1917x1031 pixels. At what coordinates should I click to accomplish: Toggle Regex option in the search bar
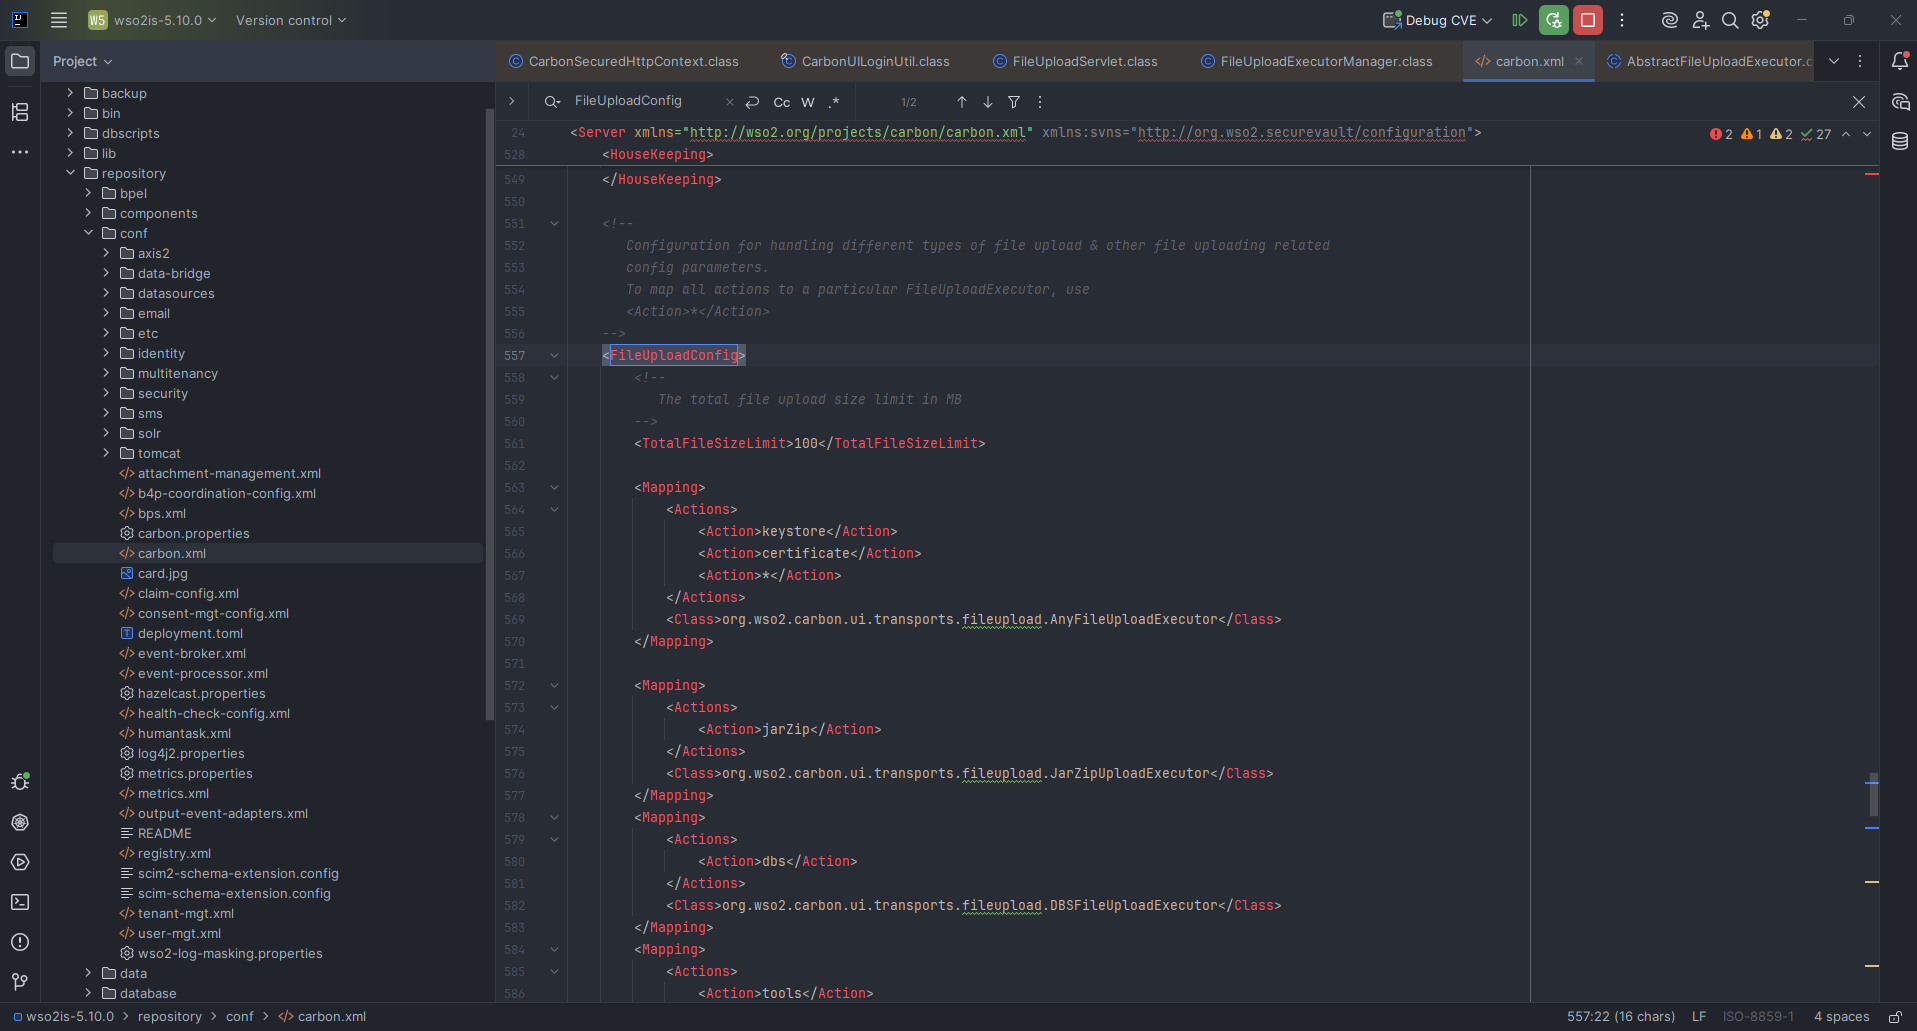tap(834, 102)
